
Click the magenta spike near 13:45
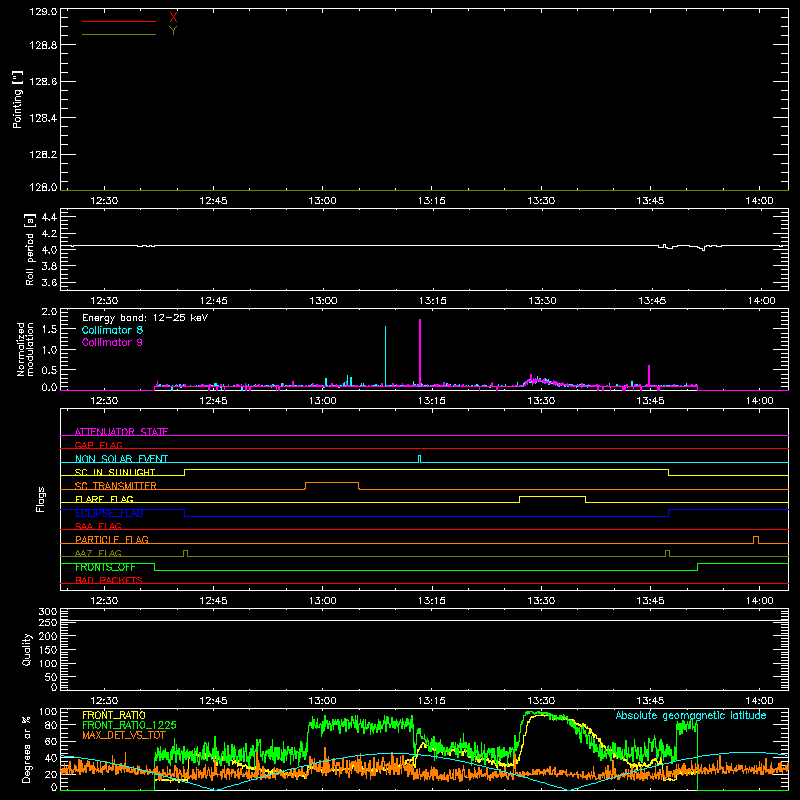[x=649, y=376]
